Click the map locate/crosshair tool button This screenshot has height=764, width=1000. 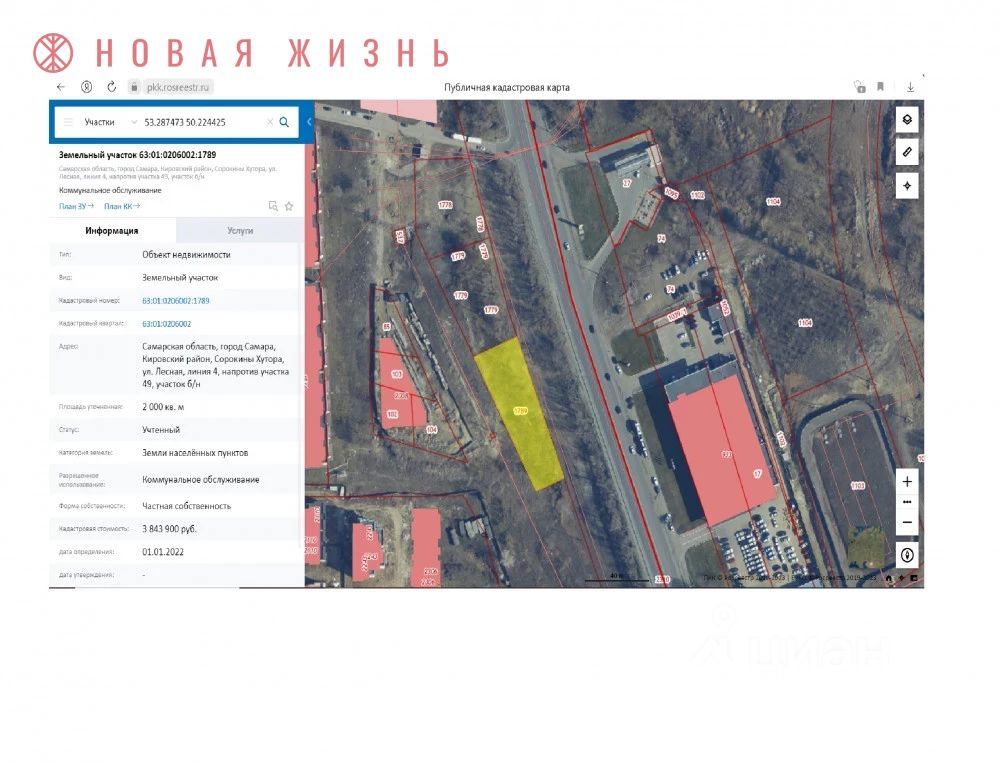(907, 186)
